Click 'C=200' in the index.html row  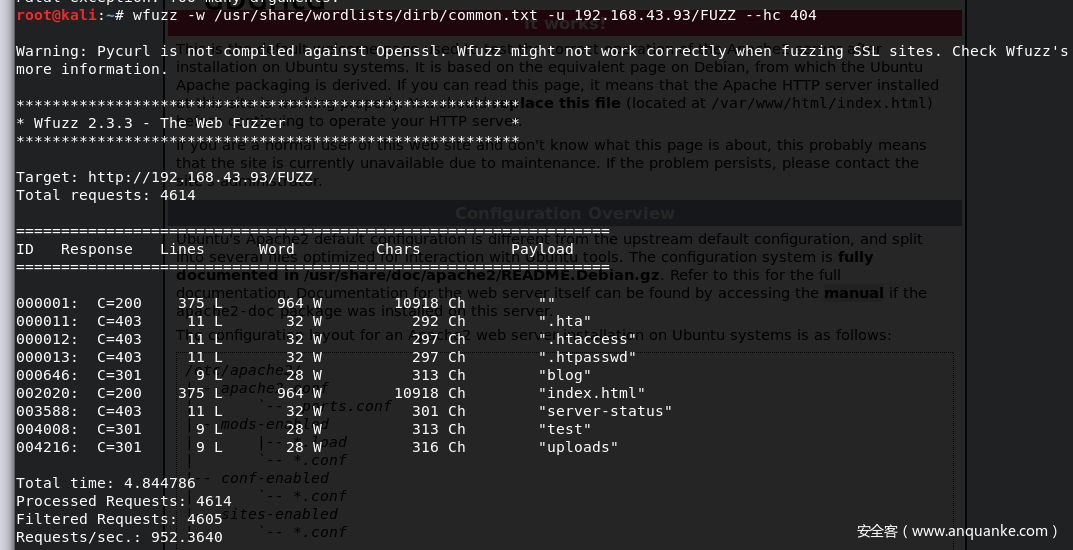tap(119, 393)
